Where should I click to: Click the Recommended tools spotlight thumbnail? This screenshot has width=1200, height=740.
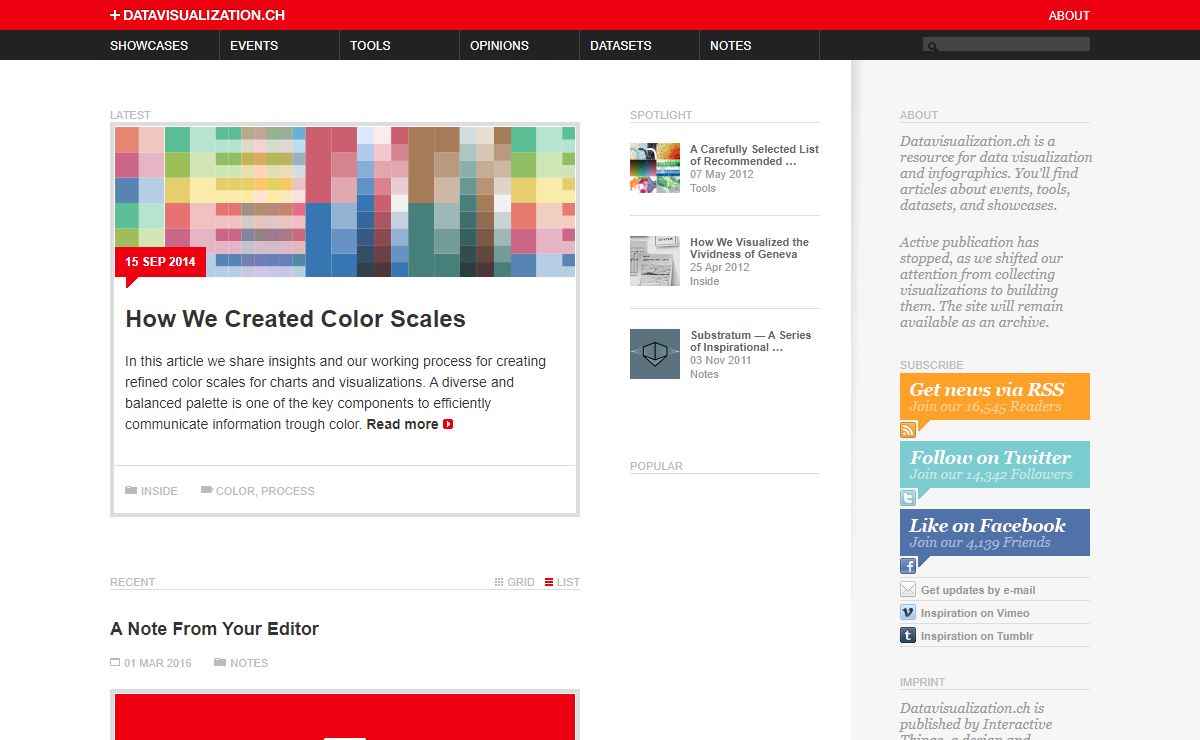[655, 168]
